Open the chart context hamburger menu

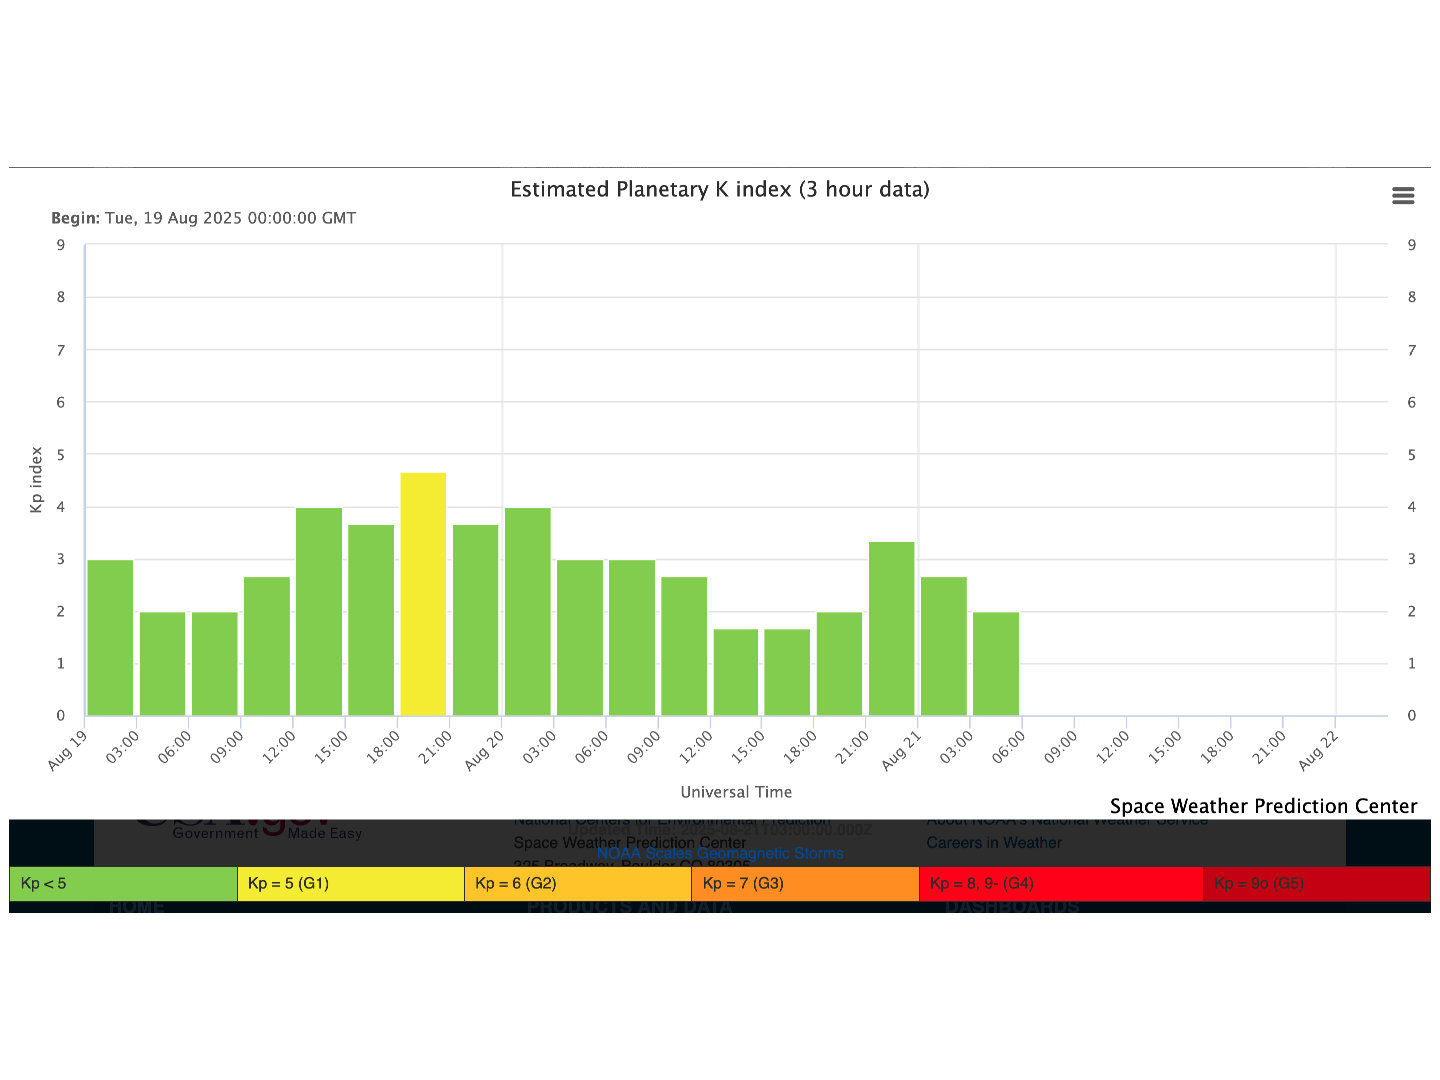coord(1403,196)
